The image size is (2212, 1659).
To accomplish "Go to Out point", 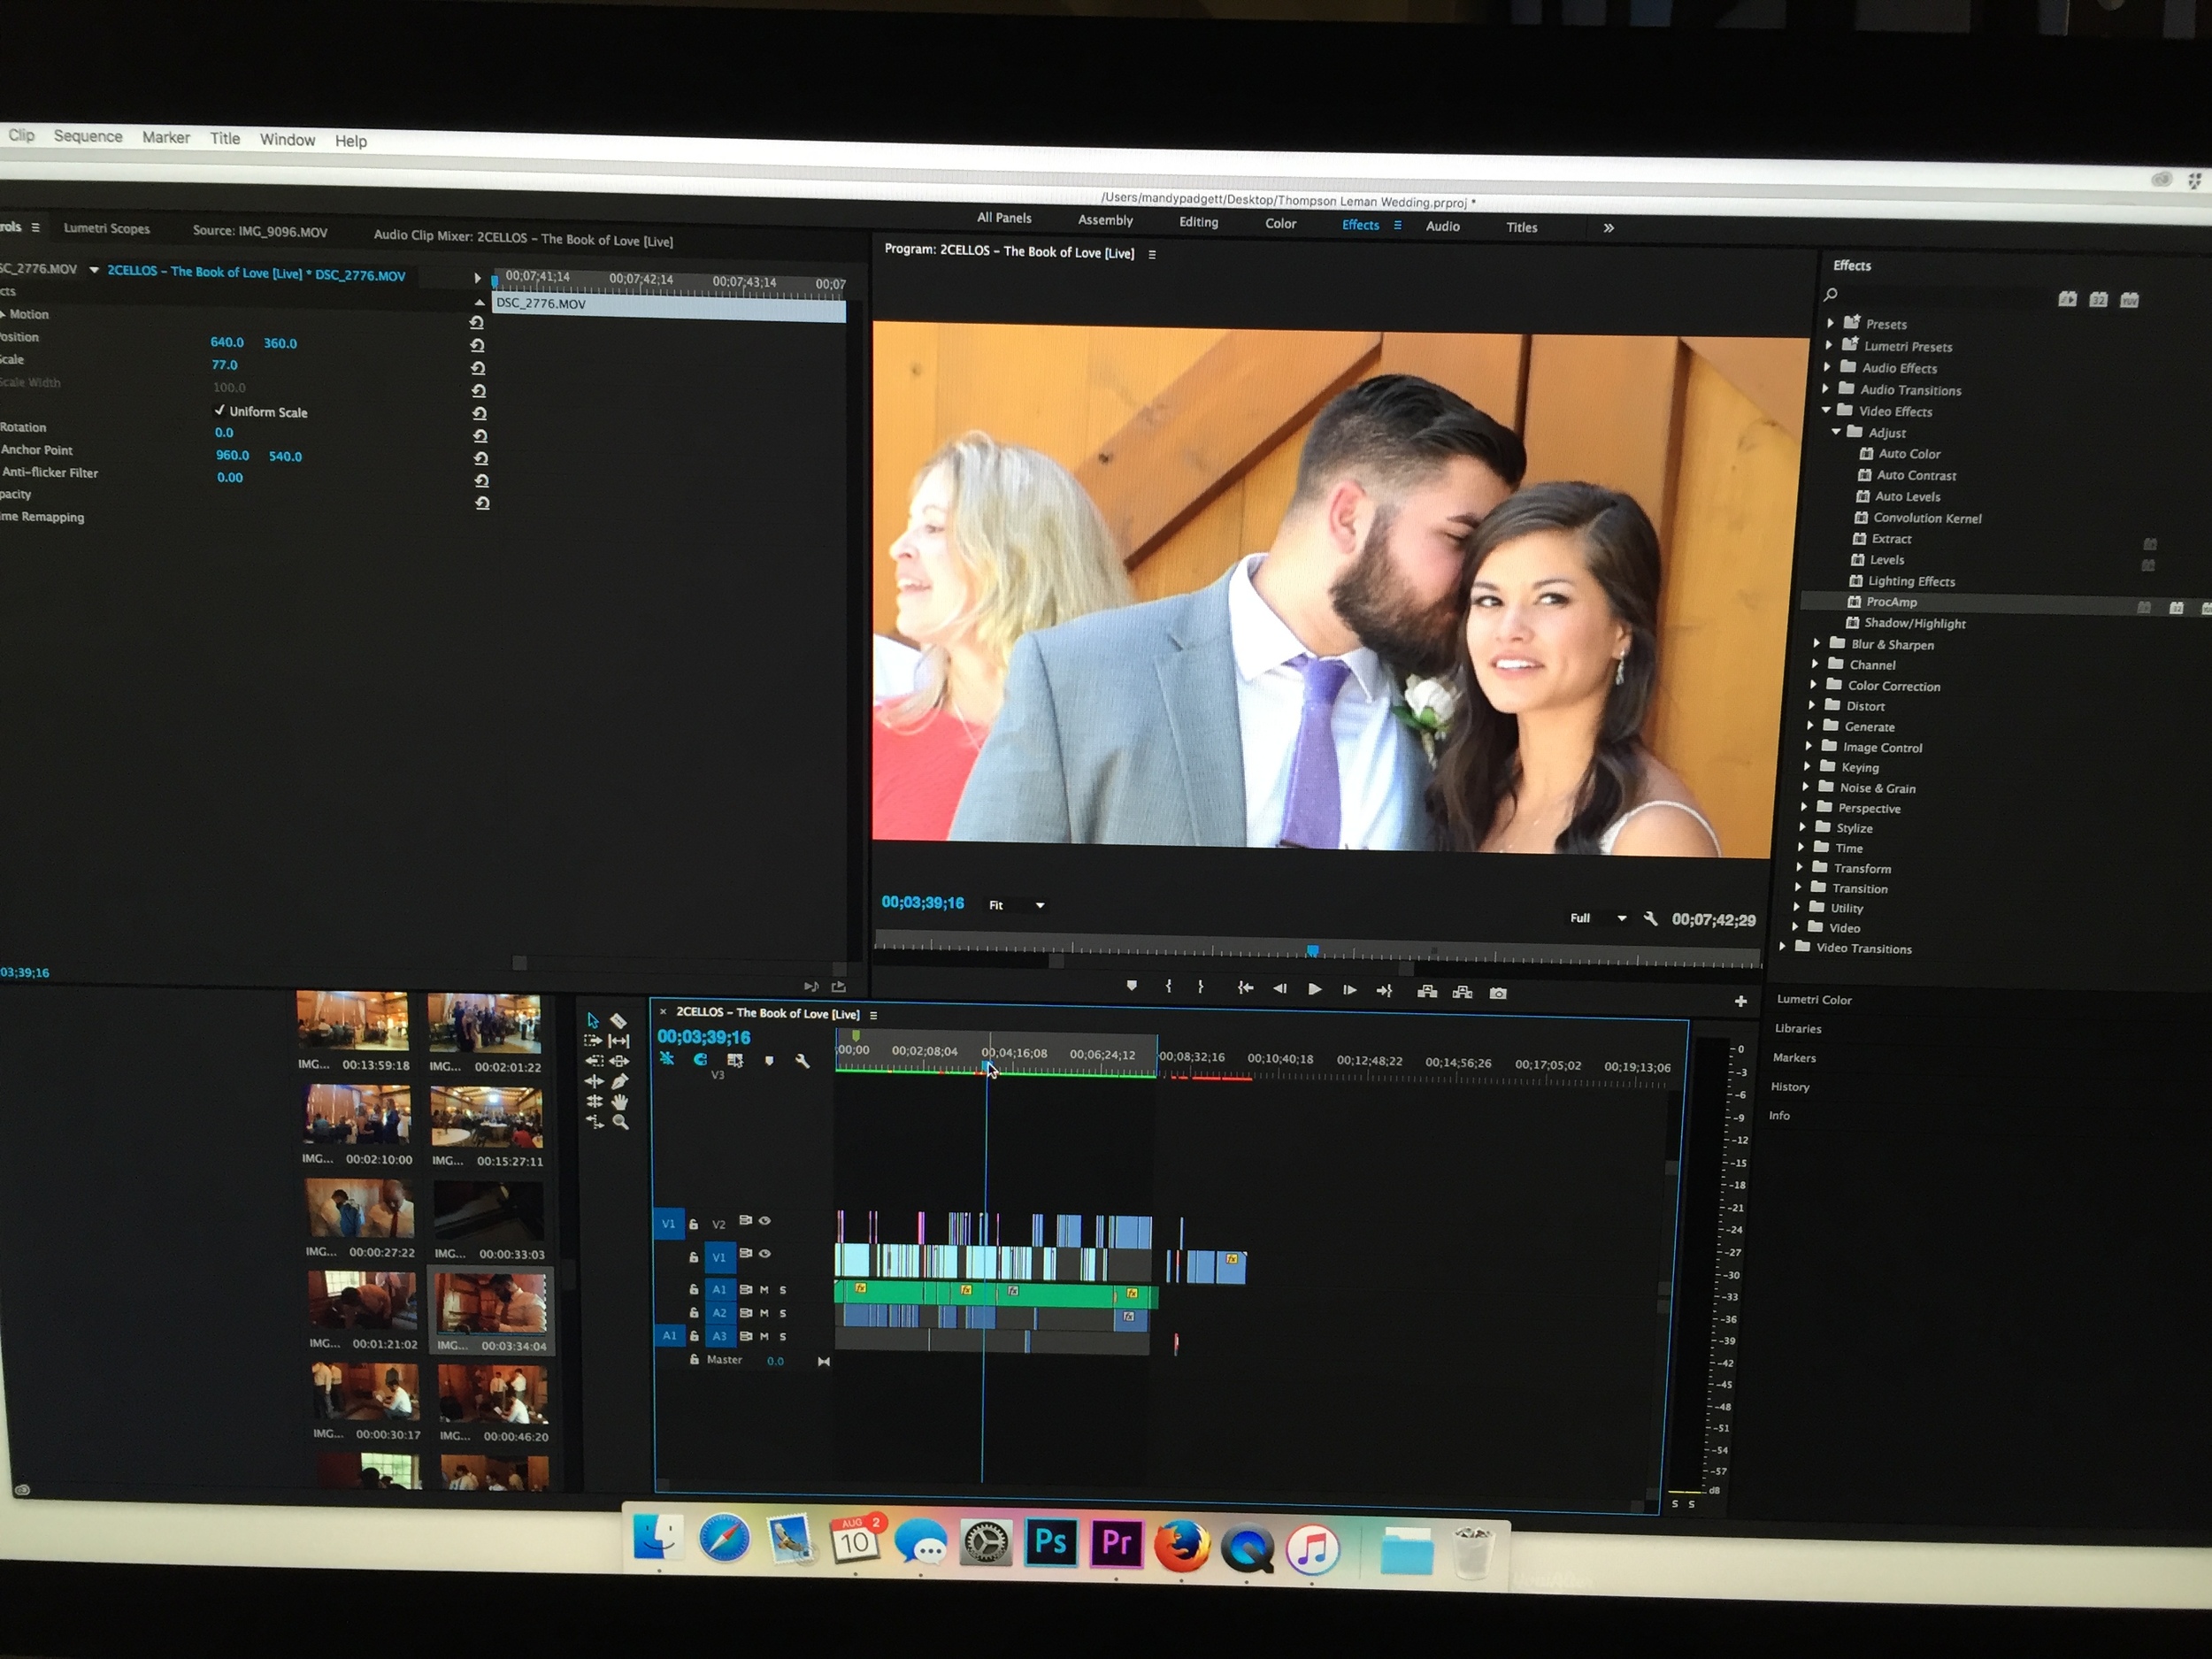I will pyautogui.click(x=1384, y=991).
